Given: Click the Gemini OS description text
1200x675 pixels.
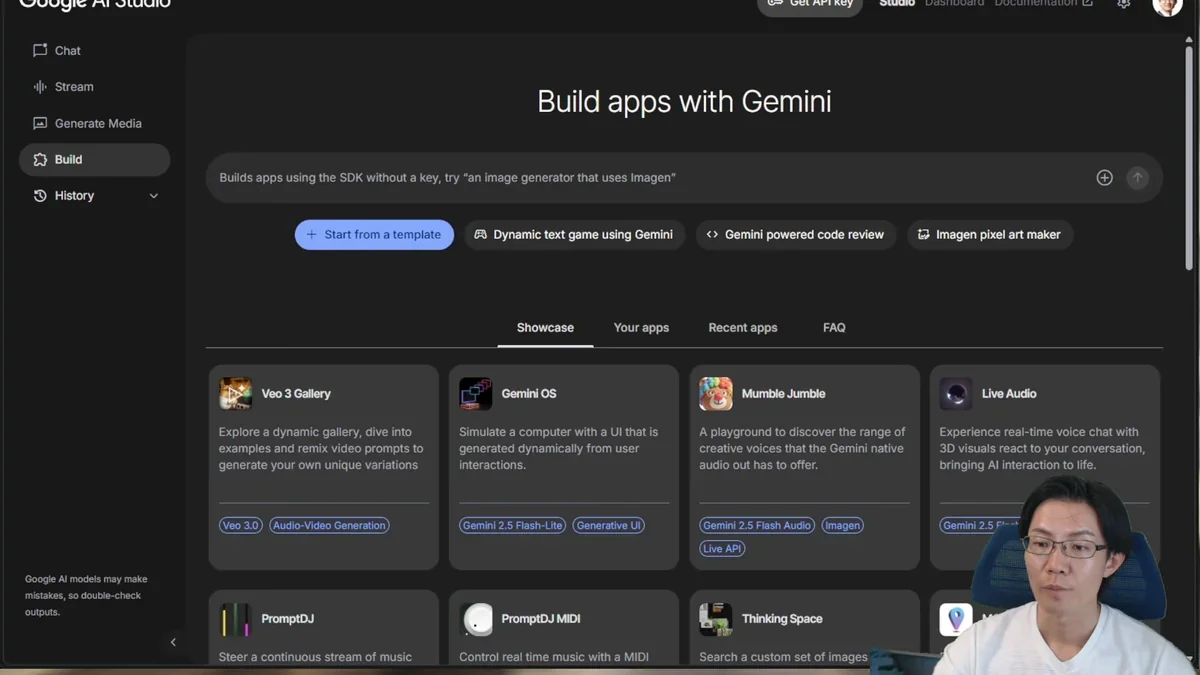Looking at the screenshot, I should pos(559,449).
